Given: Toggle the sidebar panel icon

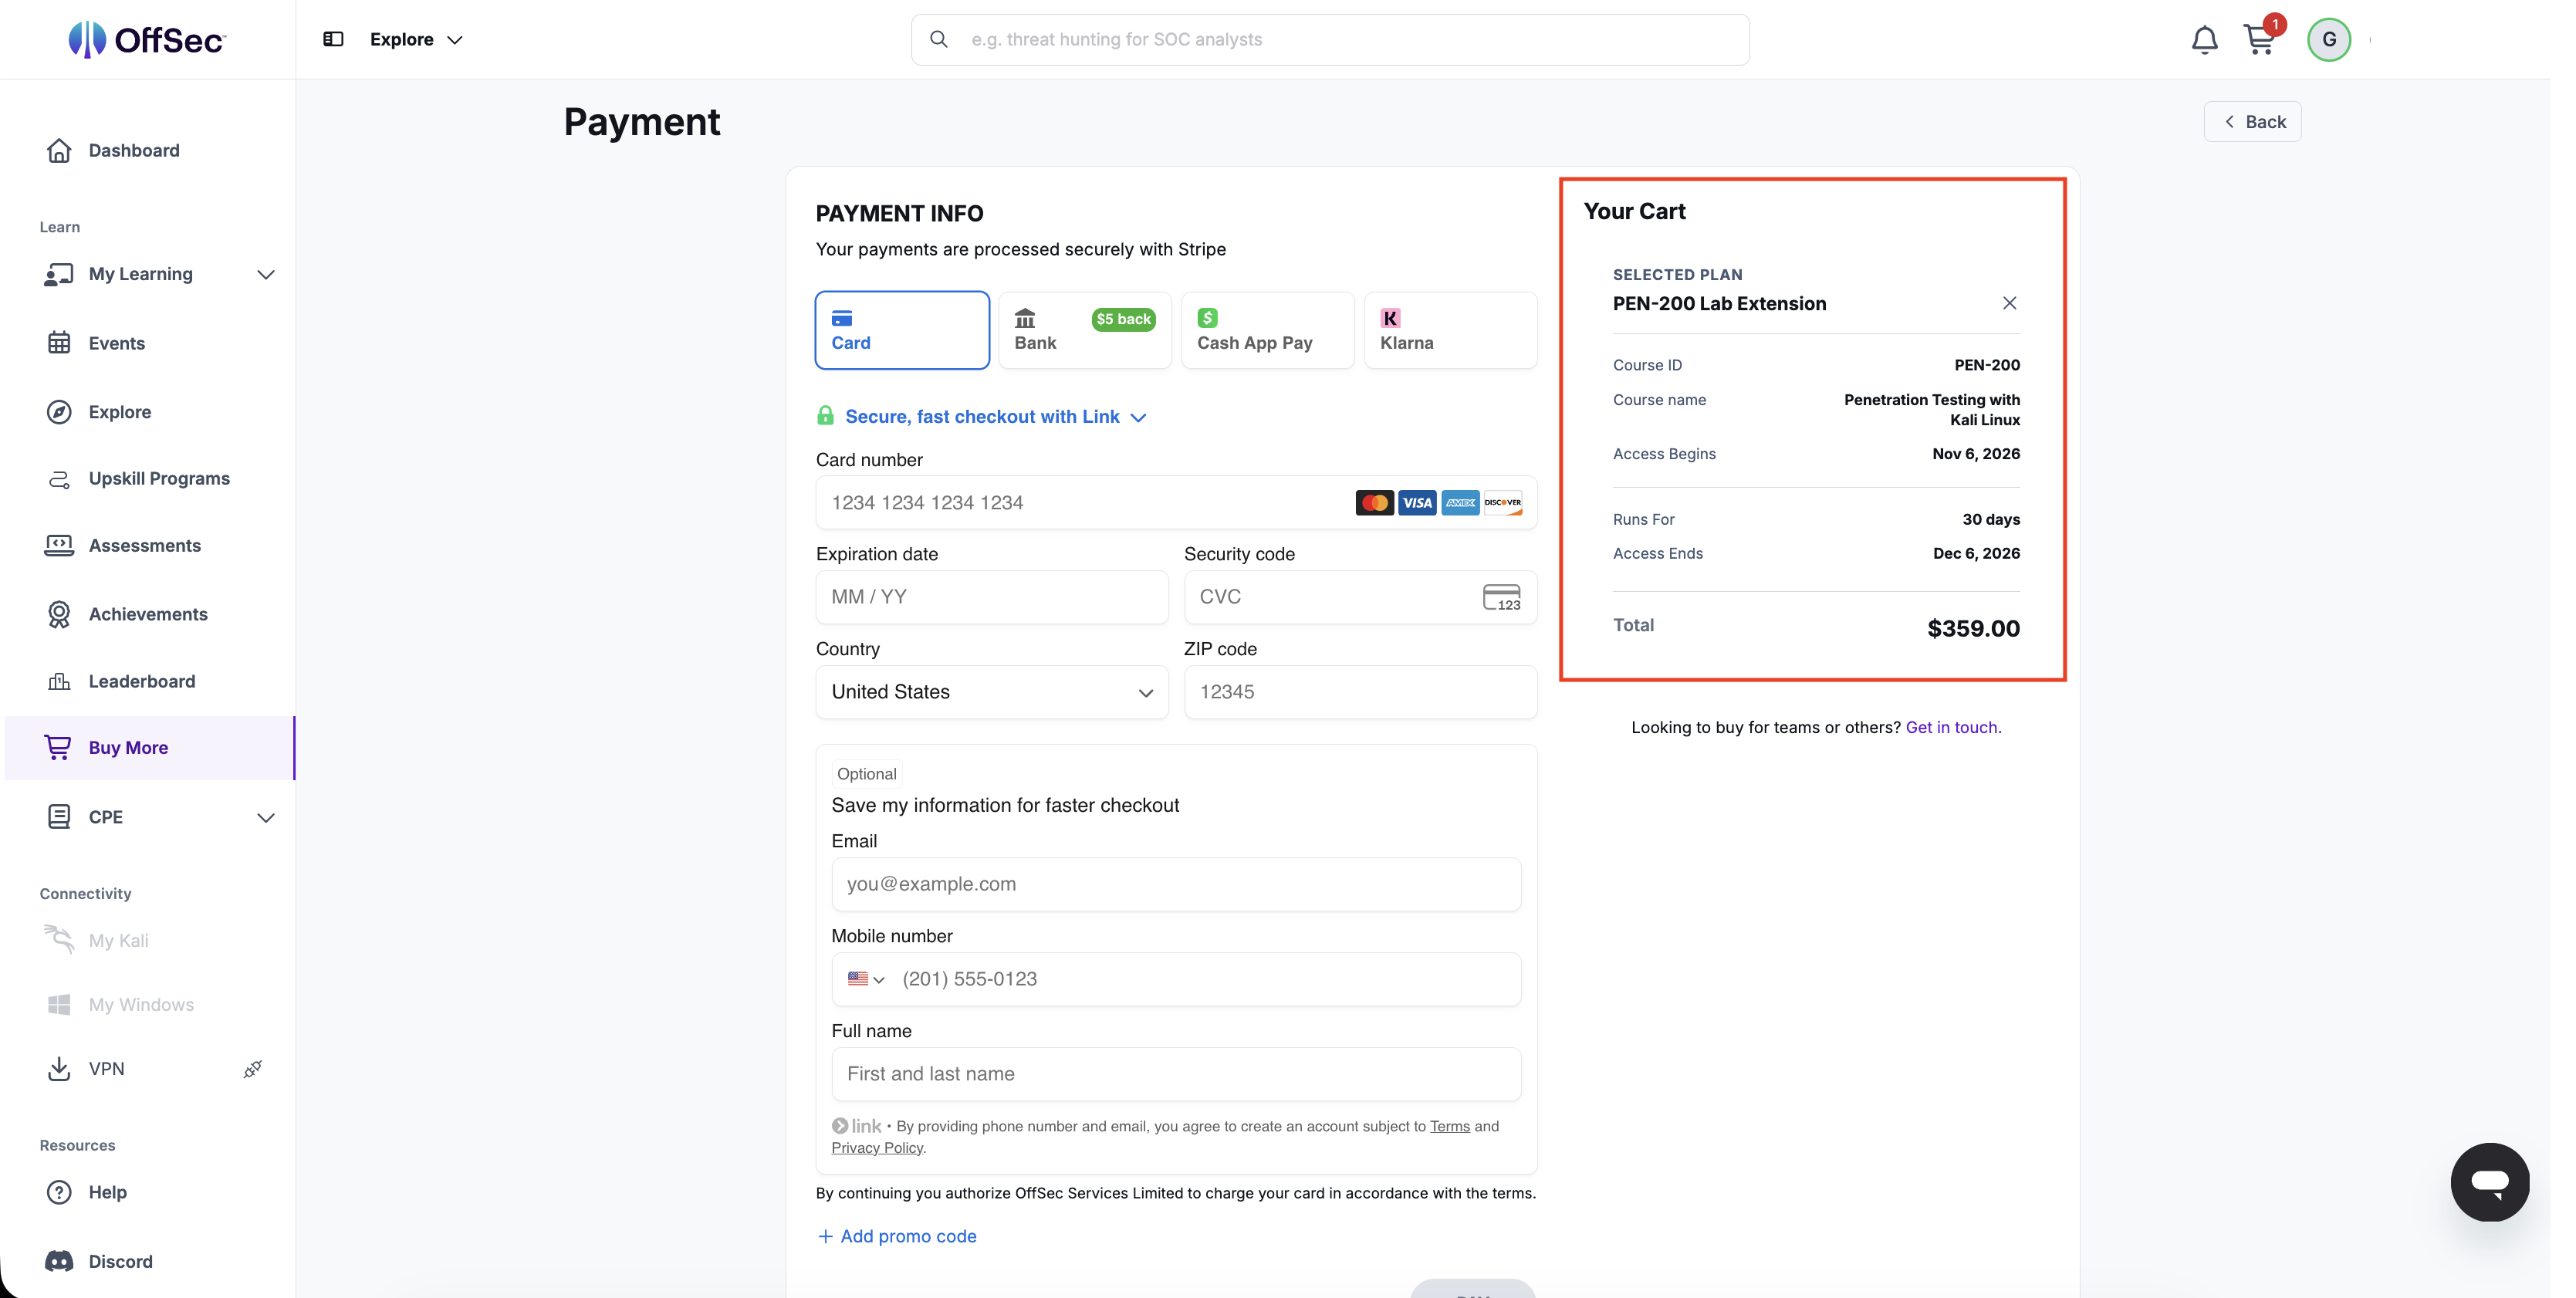Looking at the screenshot, I should pyautogui.click(x=333, y=39).
